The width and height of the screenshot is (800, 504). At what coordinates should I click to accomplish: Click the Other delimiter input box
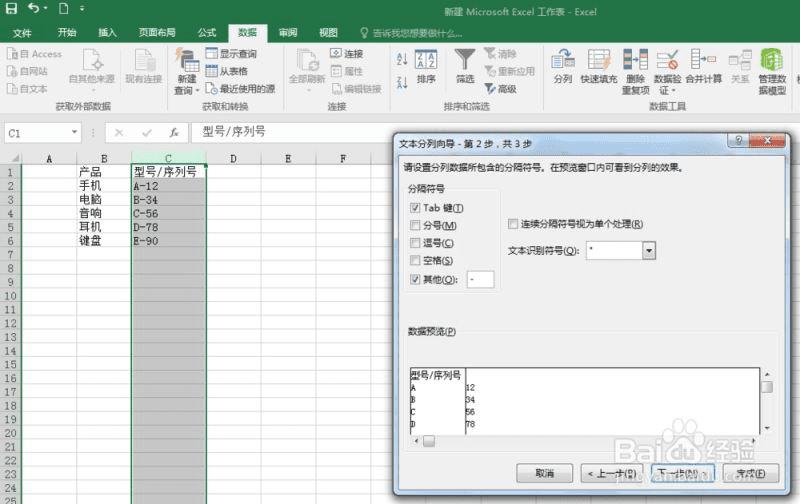480,280
